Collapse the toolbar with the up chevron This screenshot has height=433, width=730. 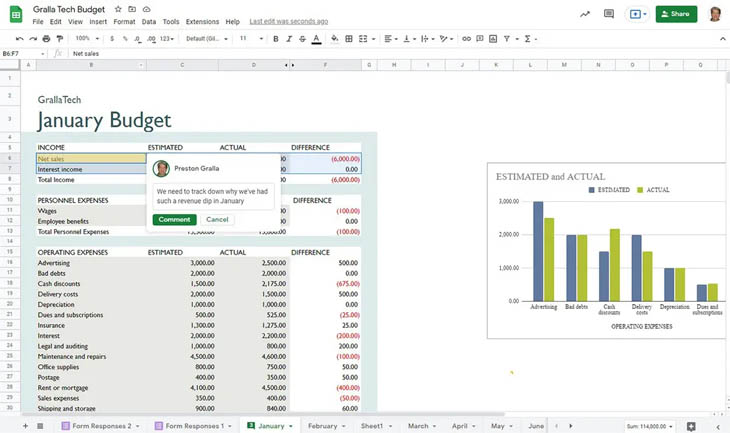(x=722, y=39)
